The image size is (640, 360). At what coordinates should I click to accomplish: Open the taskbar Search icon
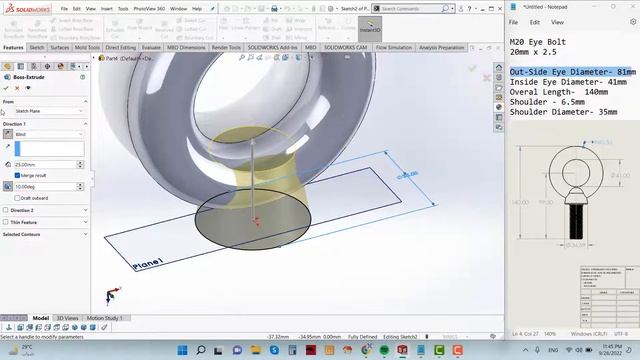(x=200, y=350)
